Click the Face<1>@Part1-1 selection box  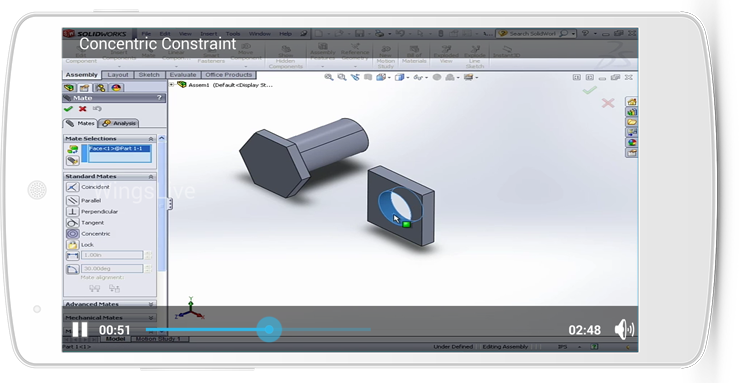pyautogui.click(x=120, y=154)
